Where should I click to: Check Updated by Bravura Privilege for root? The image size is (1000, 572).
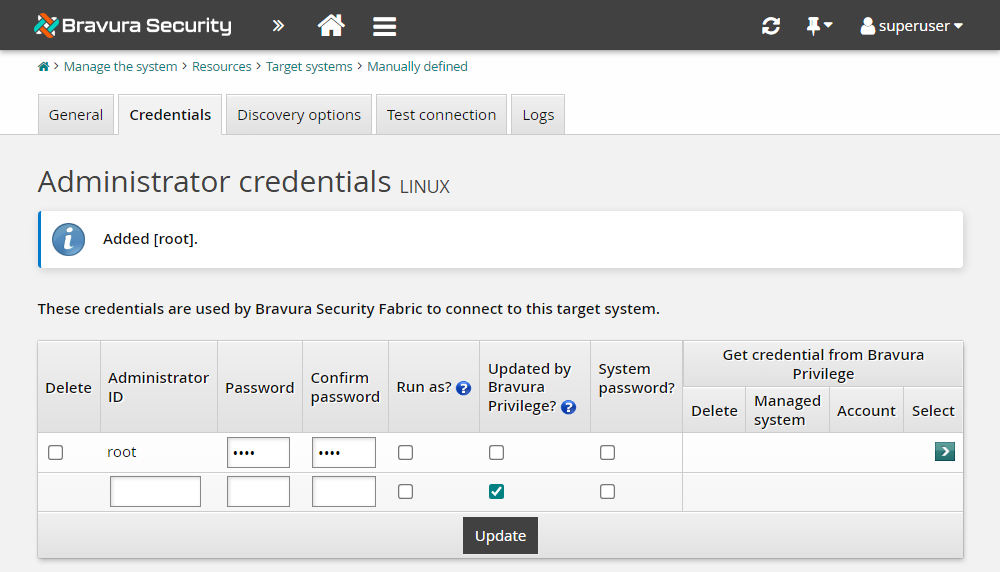pos(496,452)
